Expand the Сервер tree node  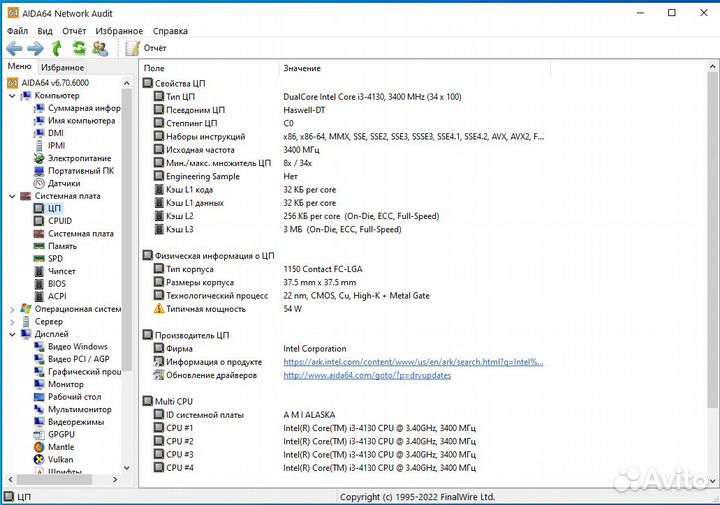(12, 322)
